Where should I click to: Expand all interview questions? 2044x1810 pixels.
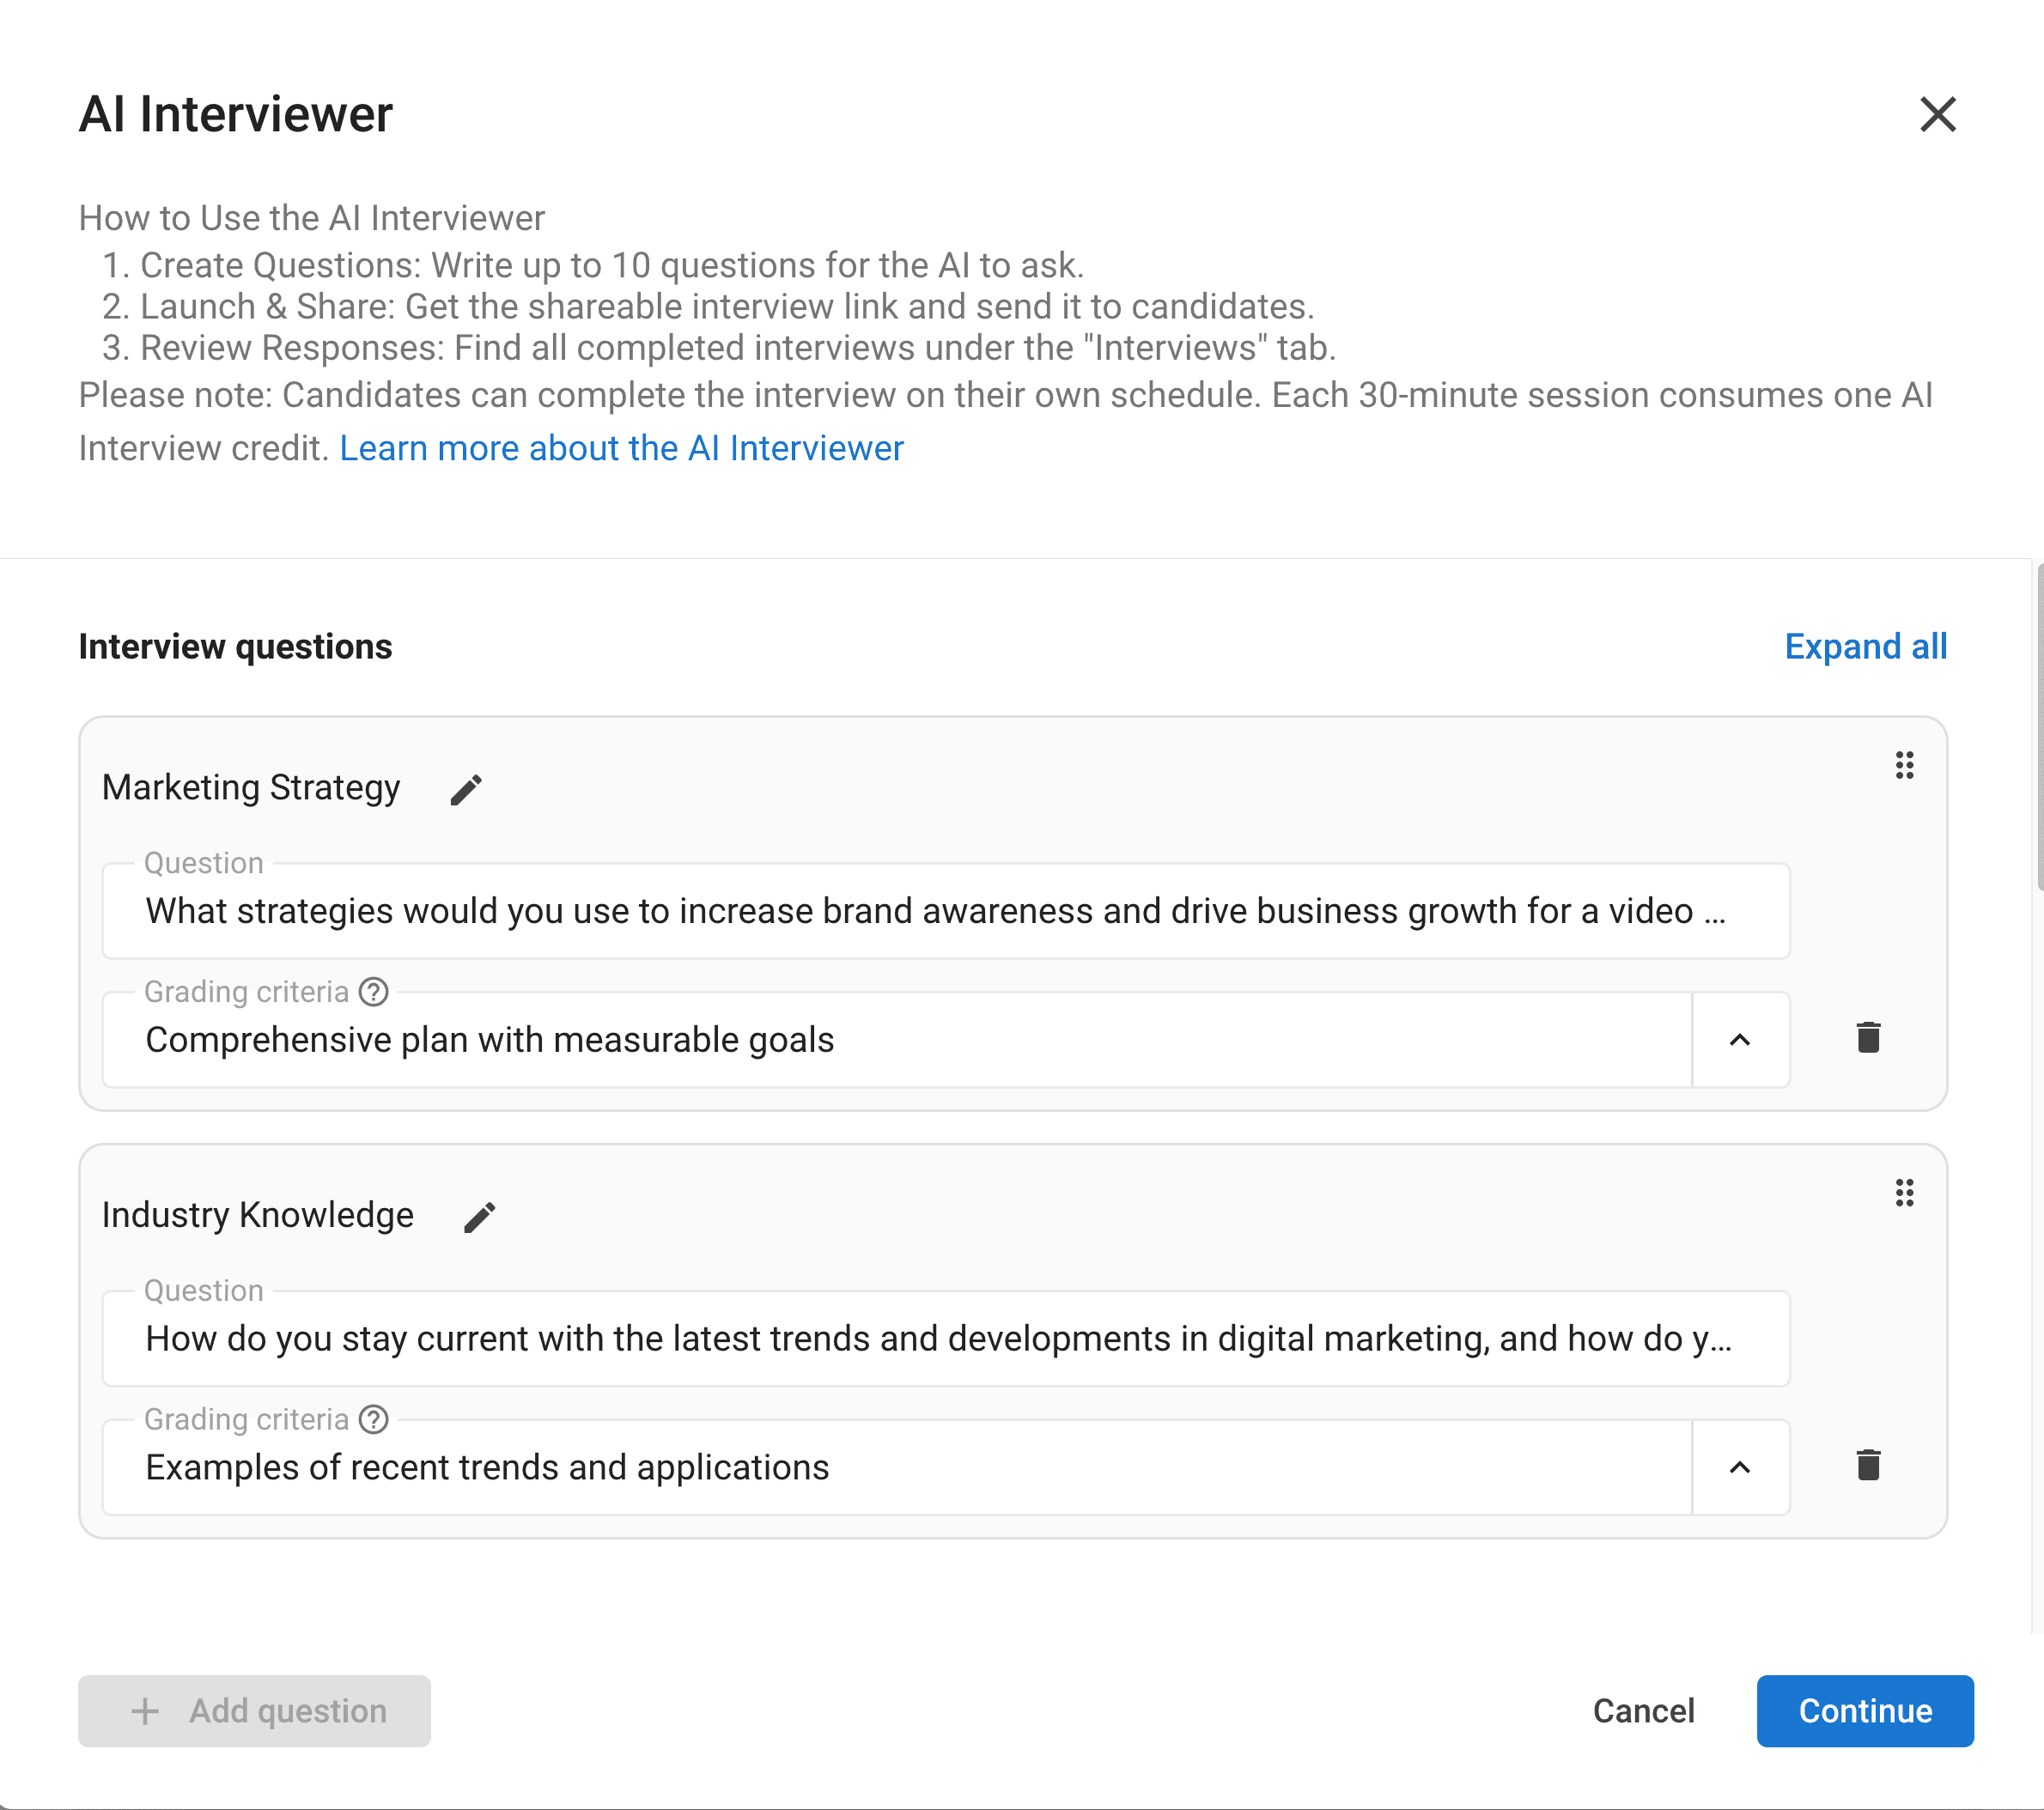click(1865, 647)
